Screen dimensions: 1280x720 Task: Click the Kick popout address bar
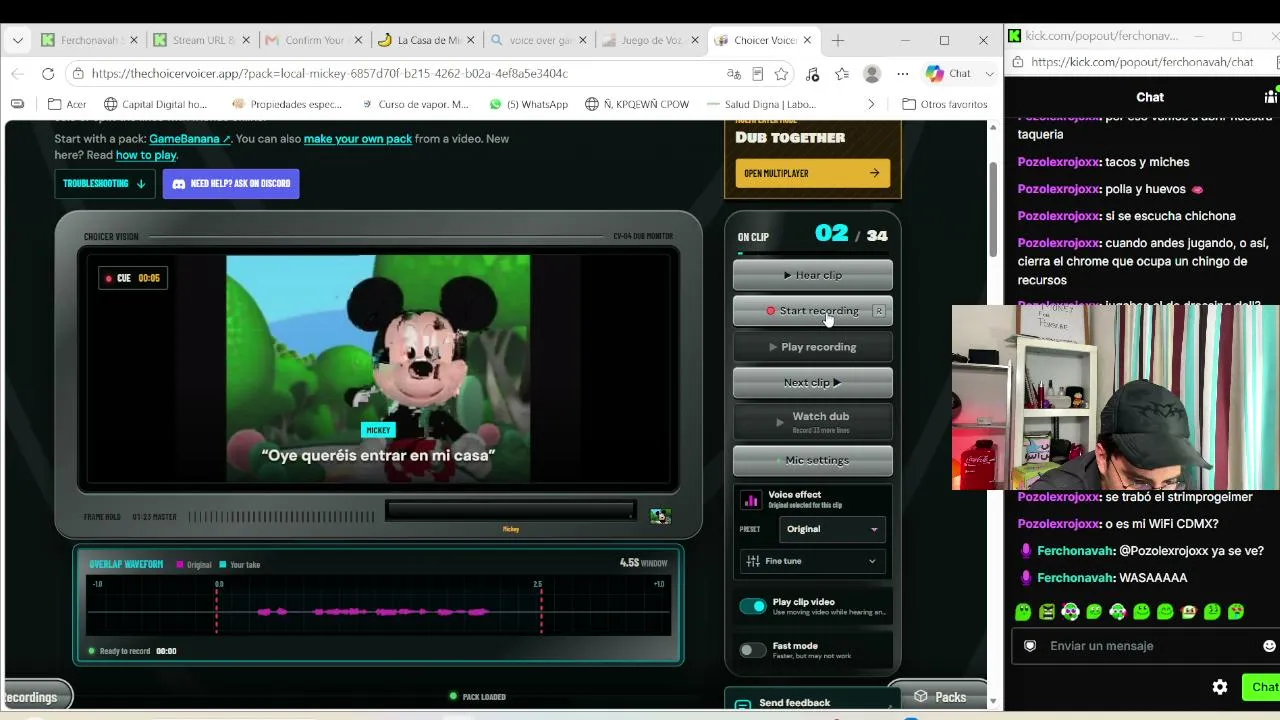1142,62
